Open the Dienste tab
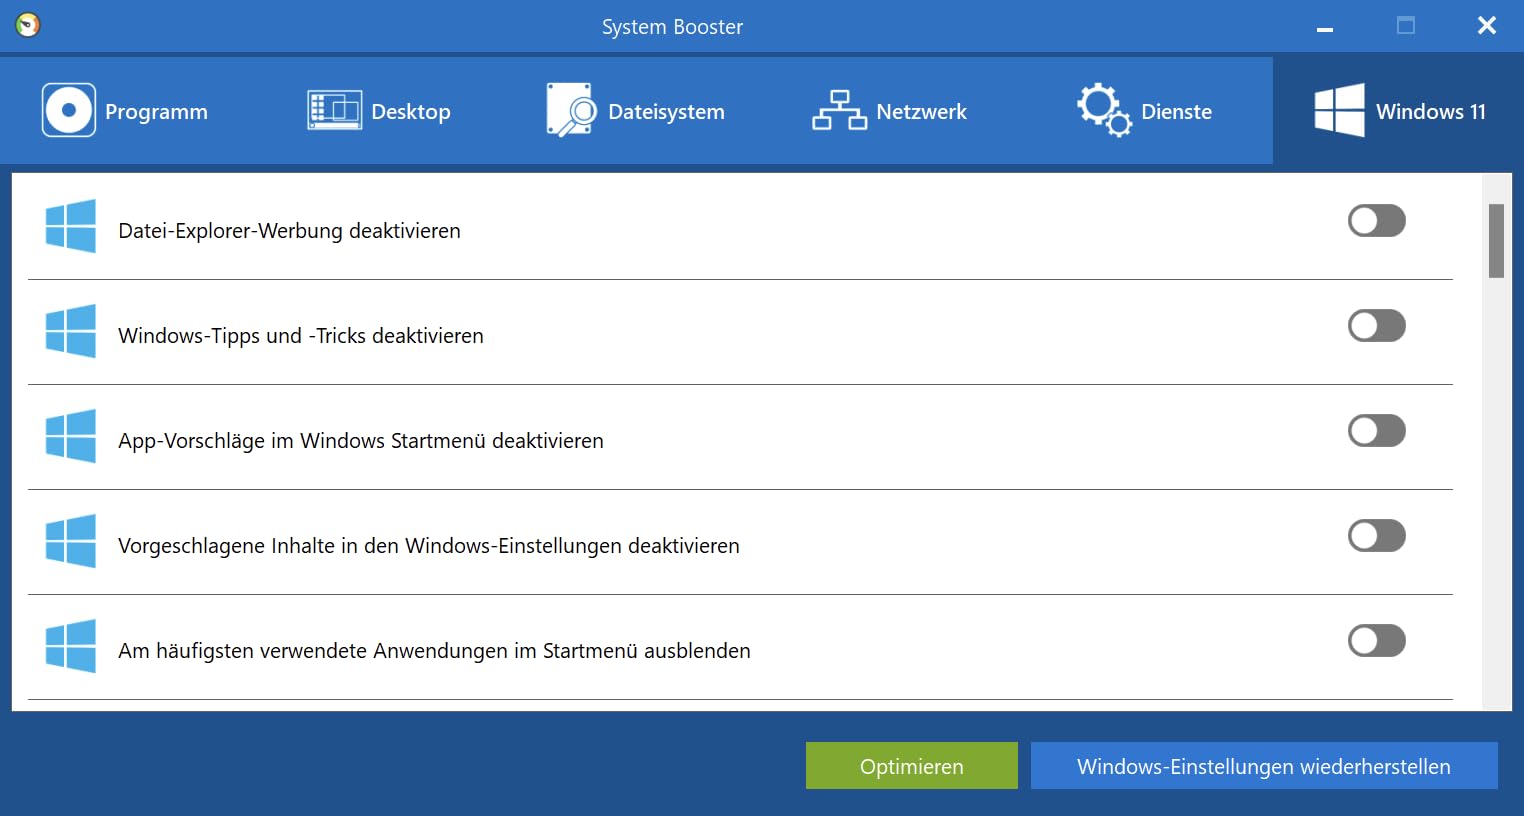Viewport: 1524px width, 816px height. pyautogui.click(x=1145, y=110)
